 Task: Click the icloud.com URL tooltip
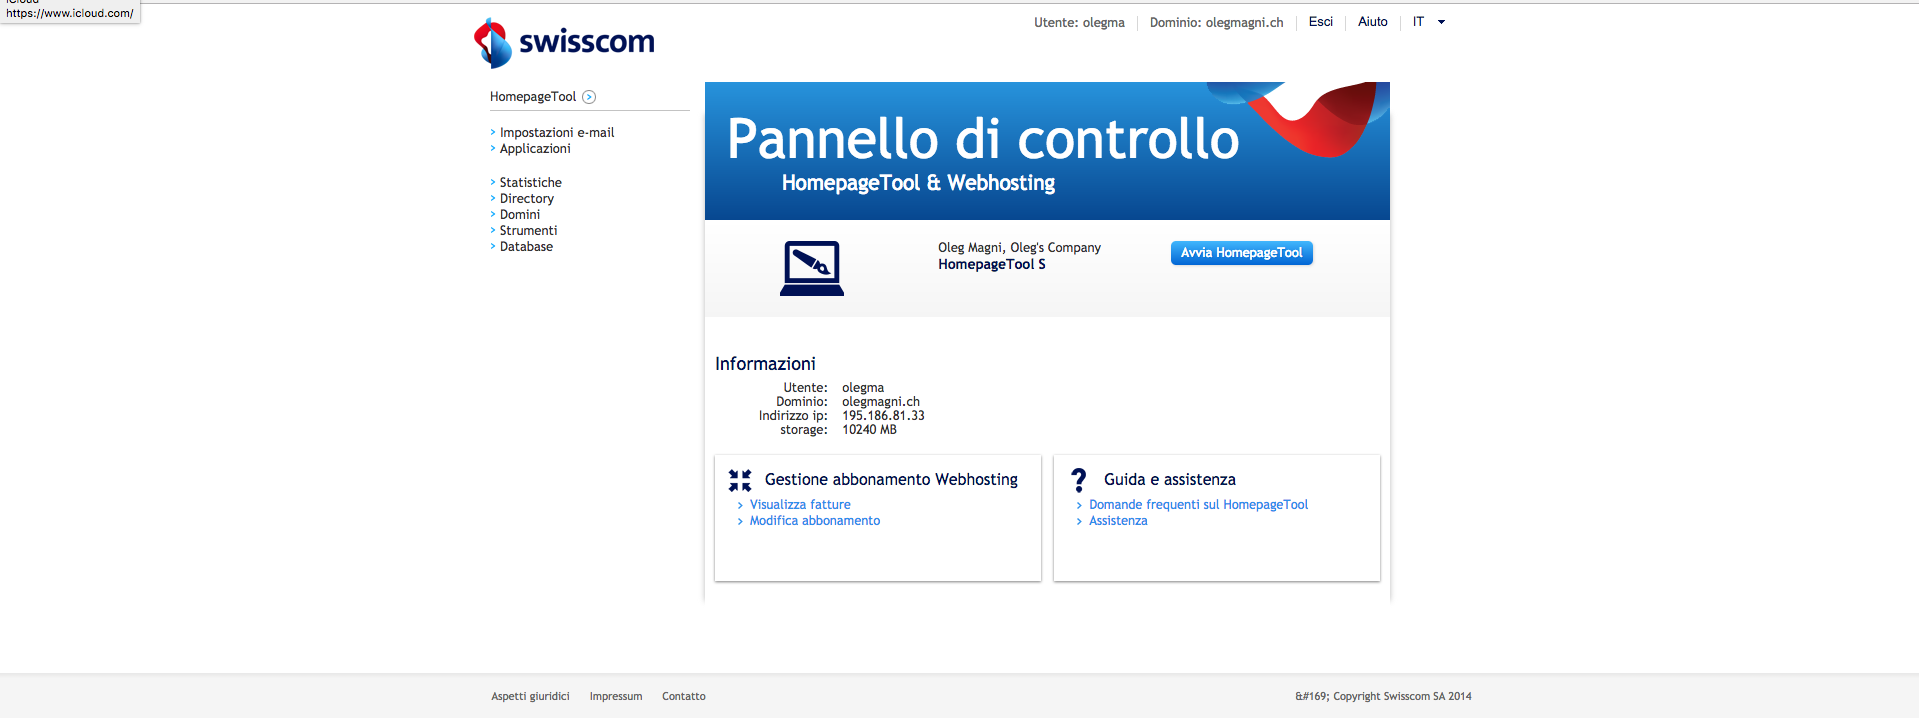tap(70, 13)
